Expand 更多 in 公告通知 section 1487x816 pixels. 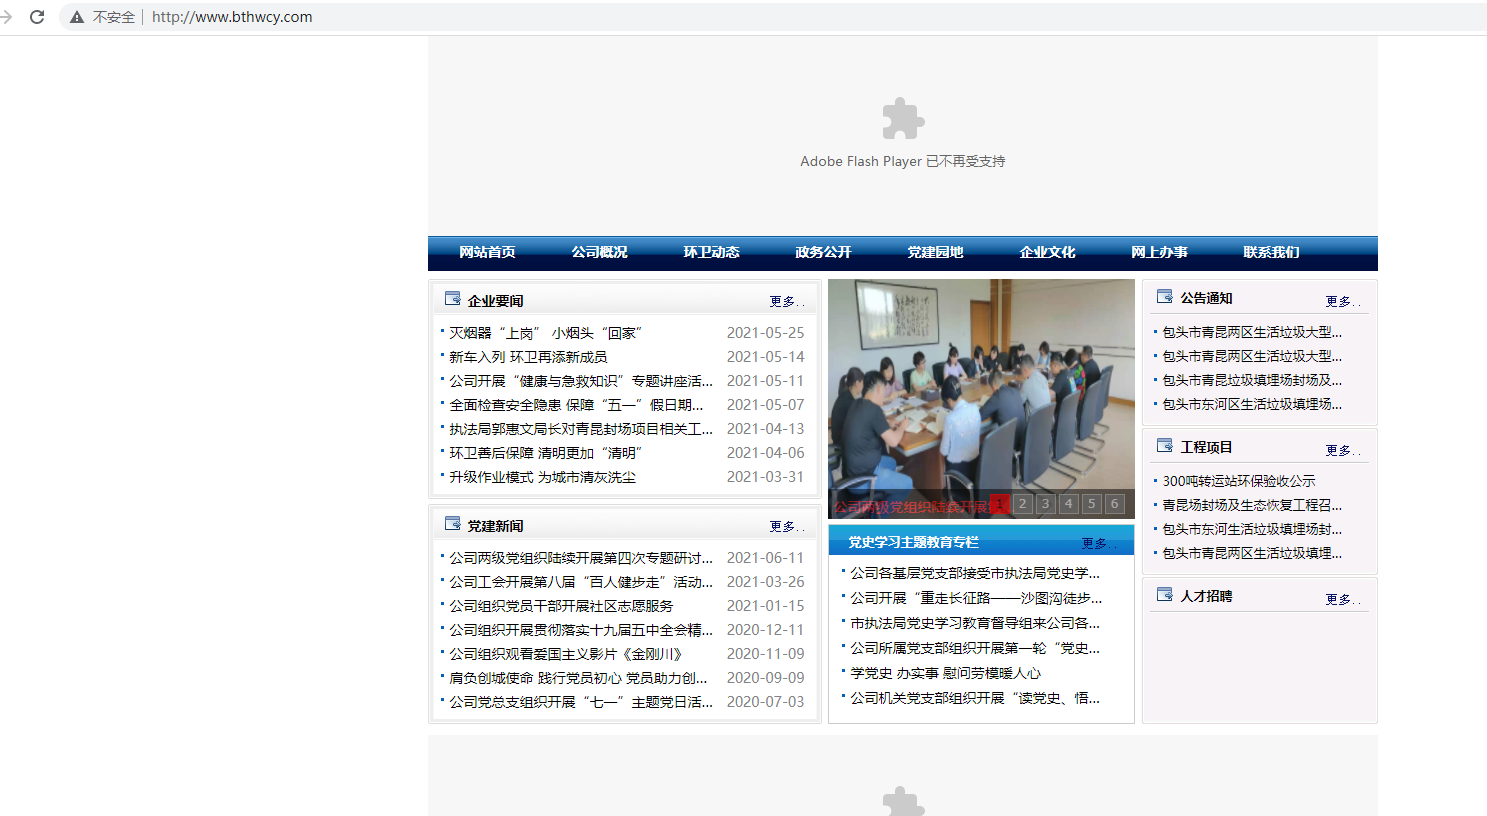(1341, 301)
